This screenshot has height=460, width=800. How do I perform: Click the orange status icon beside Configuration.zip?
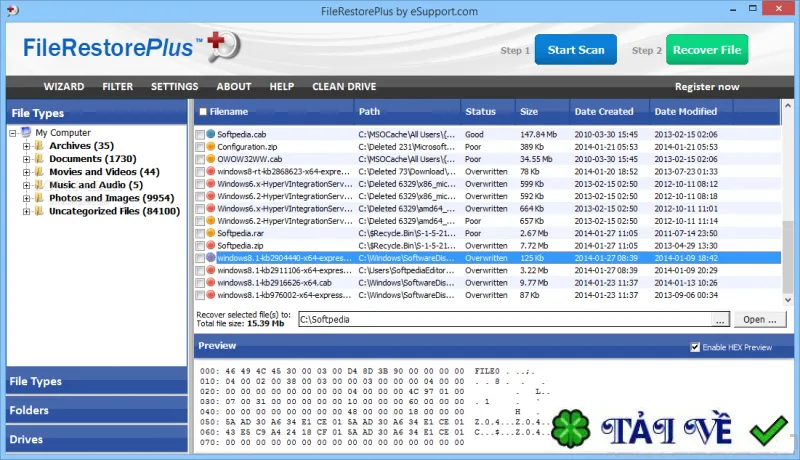pyautogui.click(x=211, y=146)
